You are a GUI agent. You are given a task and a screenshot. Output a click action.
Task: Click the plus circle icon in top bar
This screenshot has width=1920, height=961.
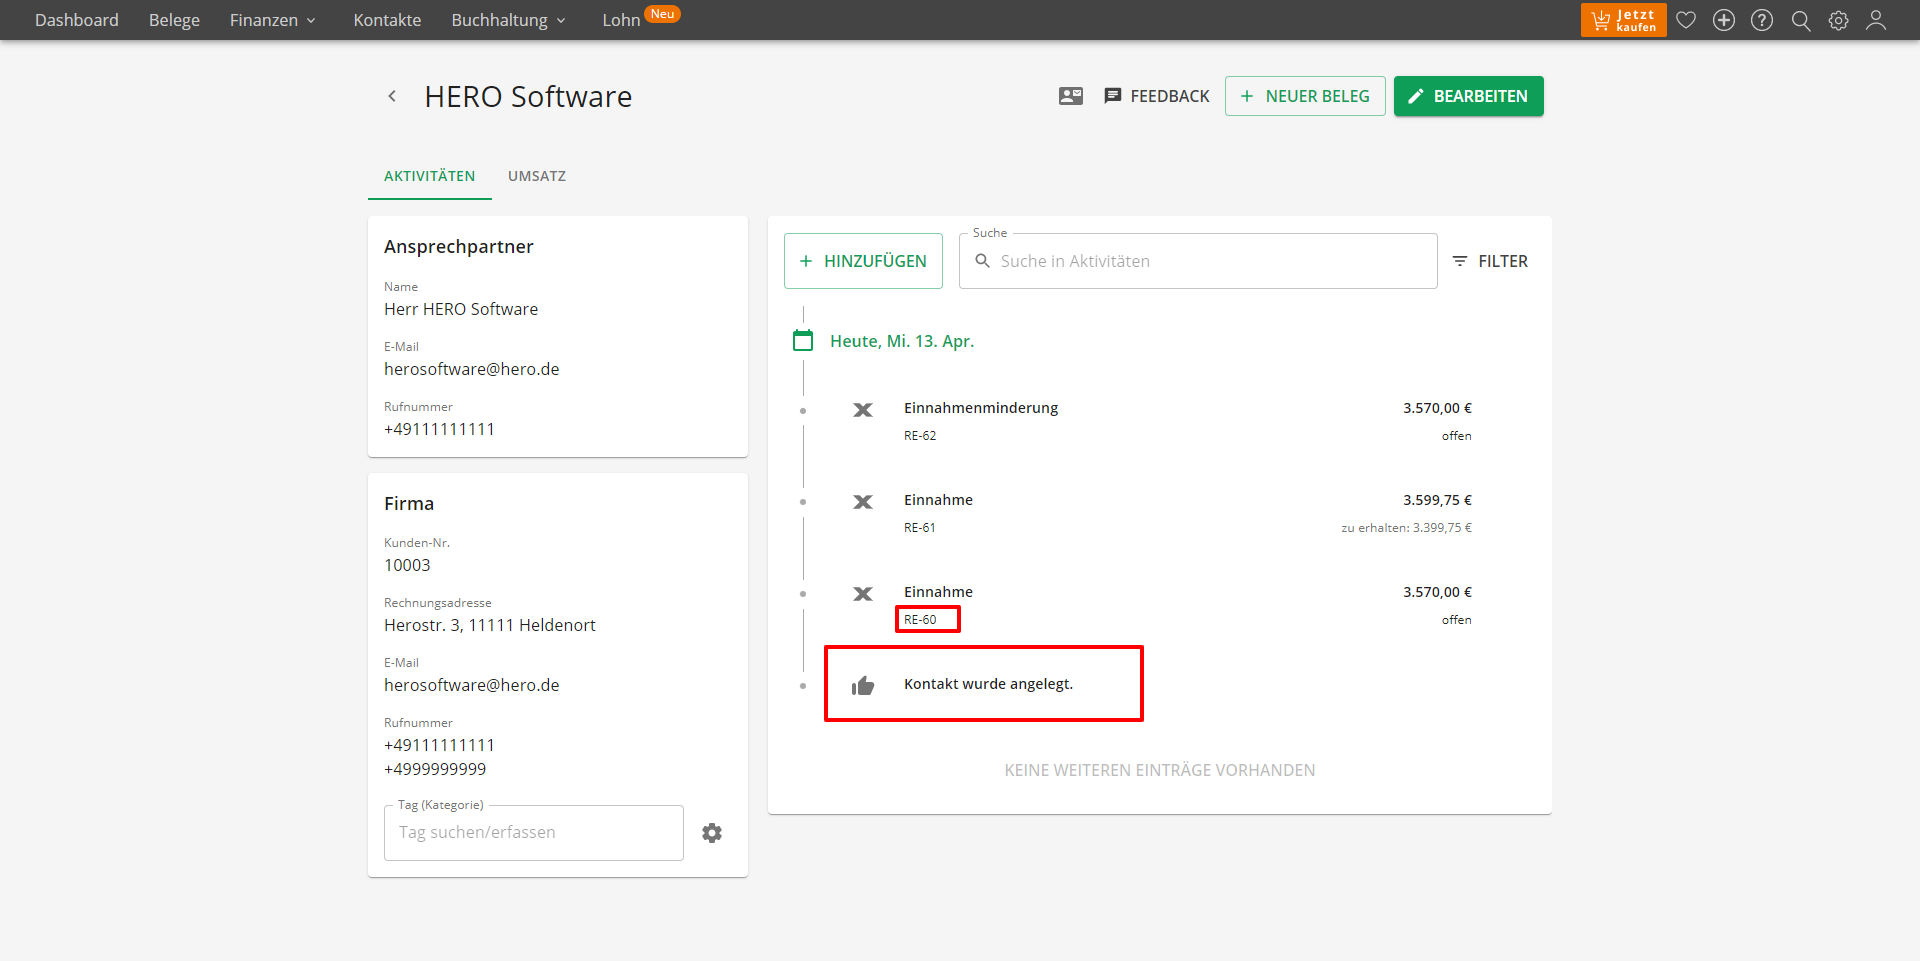[x=1724, y=20]
